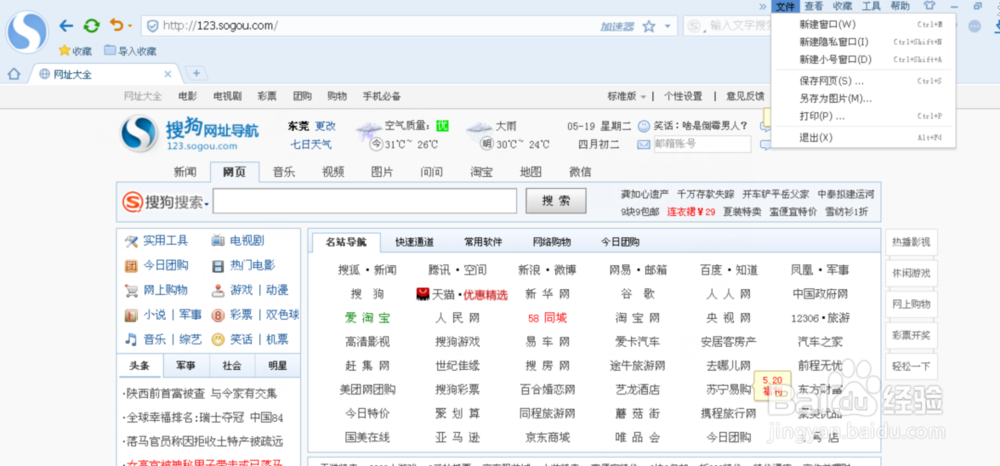Click the 更改 city link
This screenshot has height=466, width=1000.
coord(325,126)
